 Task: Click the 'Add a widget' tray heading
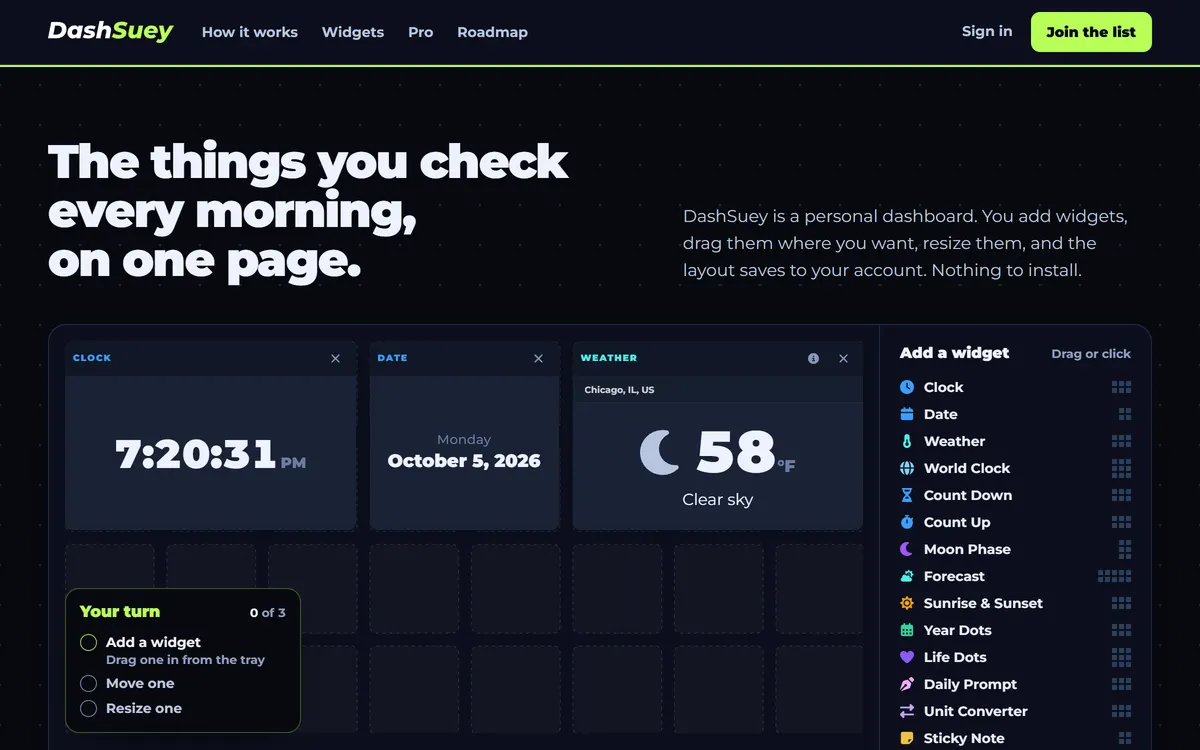click(954, 353)
